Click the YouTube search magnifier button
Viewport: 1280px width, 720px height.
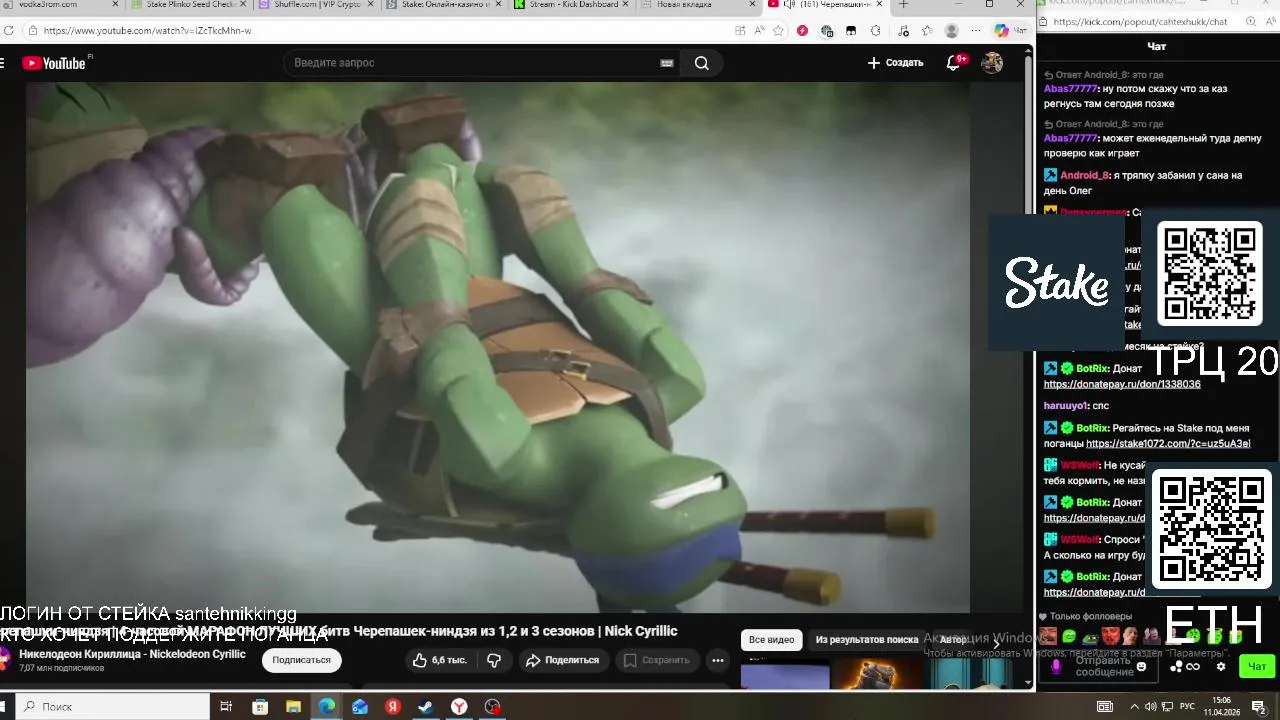coord(702,63)
